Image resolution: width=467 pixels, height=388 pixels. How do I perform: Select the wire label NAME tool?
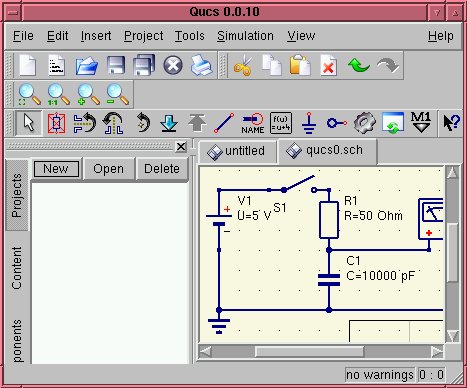tap(253, 123)
